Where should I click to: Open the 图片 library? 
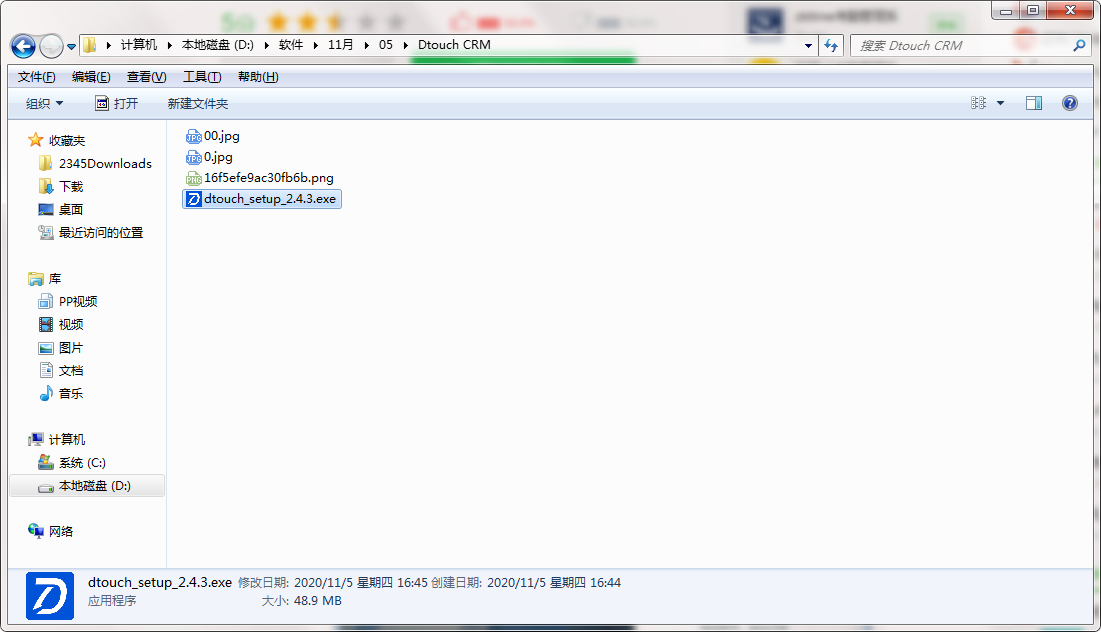tap(71, 348)
